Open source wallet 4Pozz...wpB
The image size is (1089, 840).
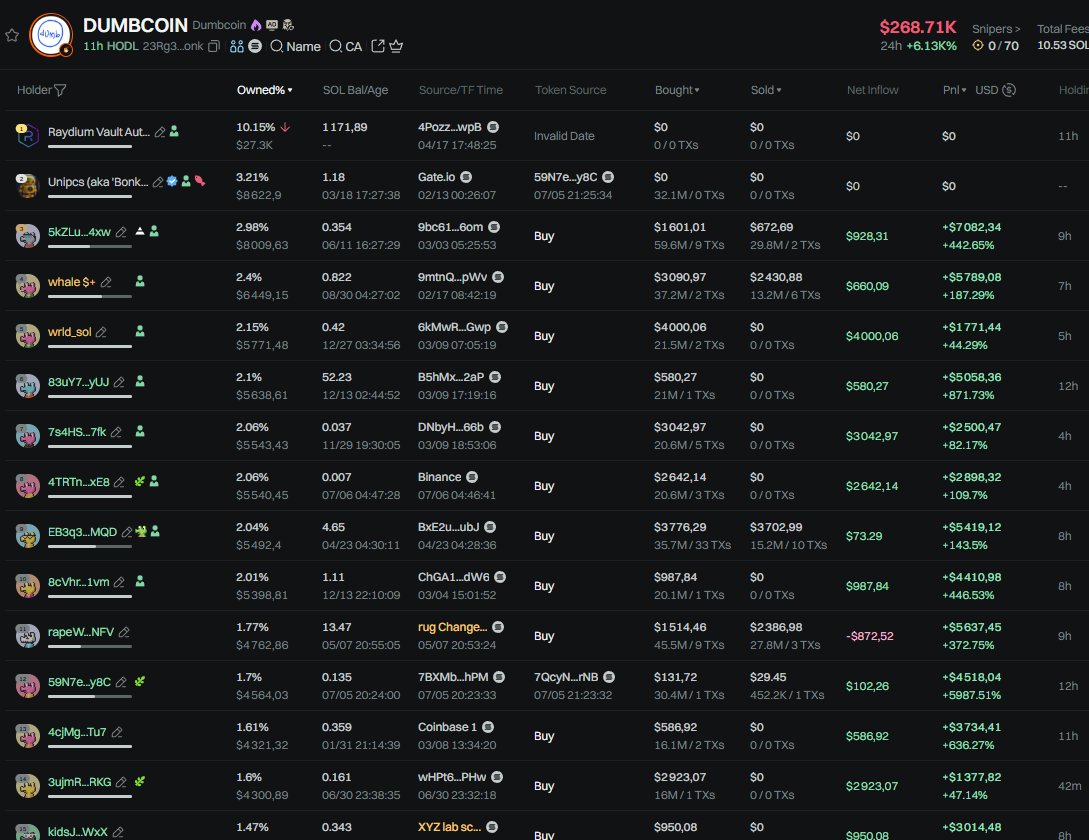(x=449, y=127)
